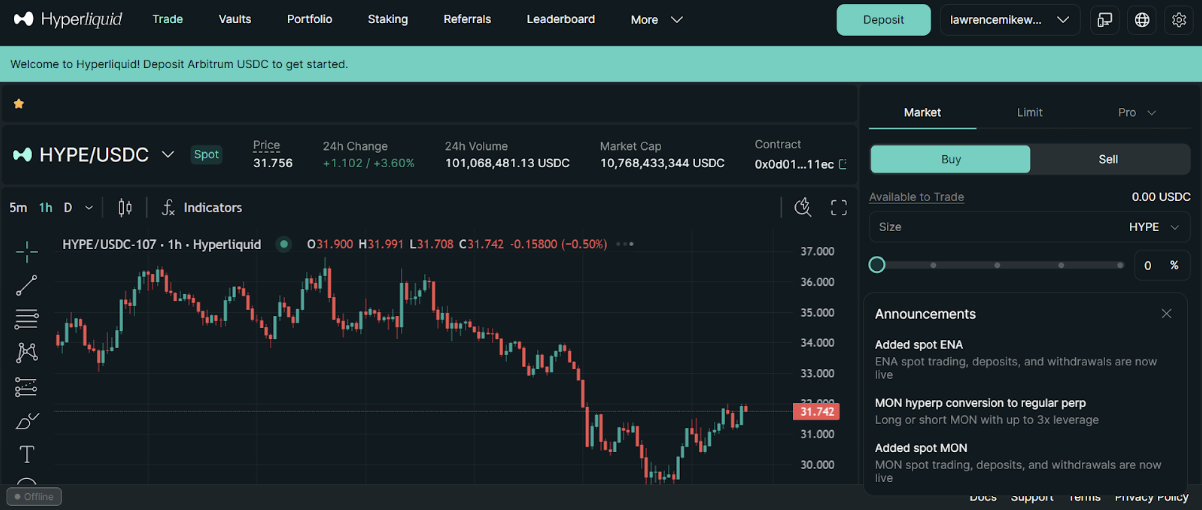Open the contract address external link icon
The width and height of the screenshot is (1202, 510).
pos(843,164)
